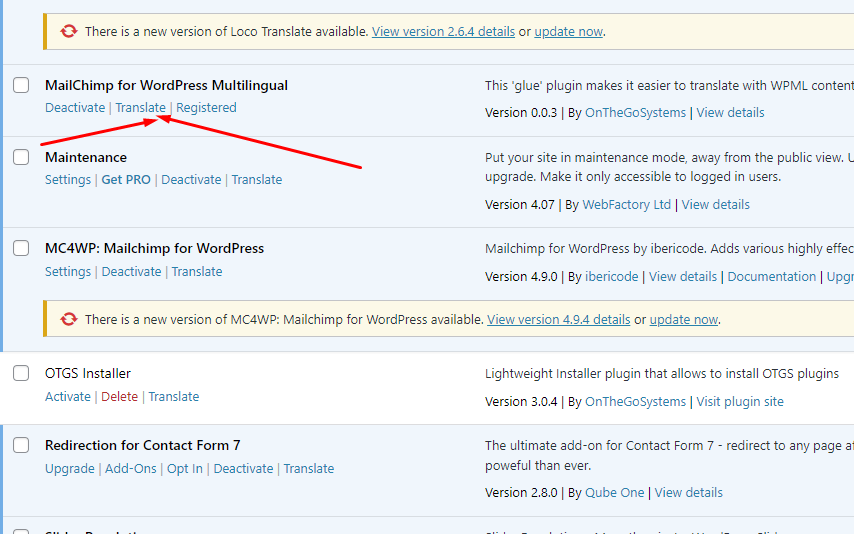Click the Loco Translate update refresh icon
The image size is (854, 534).
pos(69,31)
